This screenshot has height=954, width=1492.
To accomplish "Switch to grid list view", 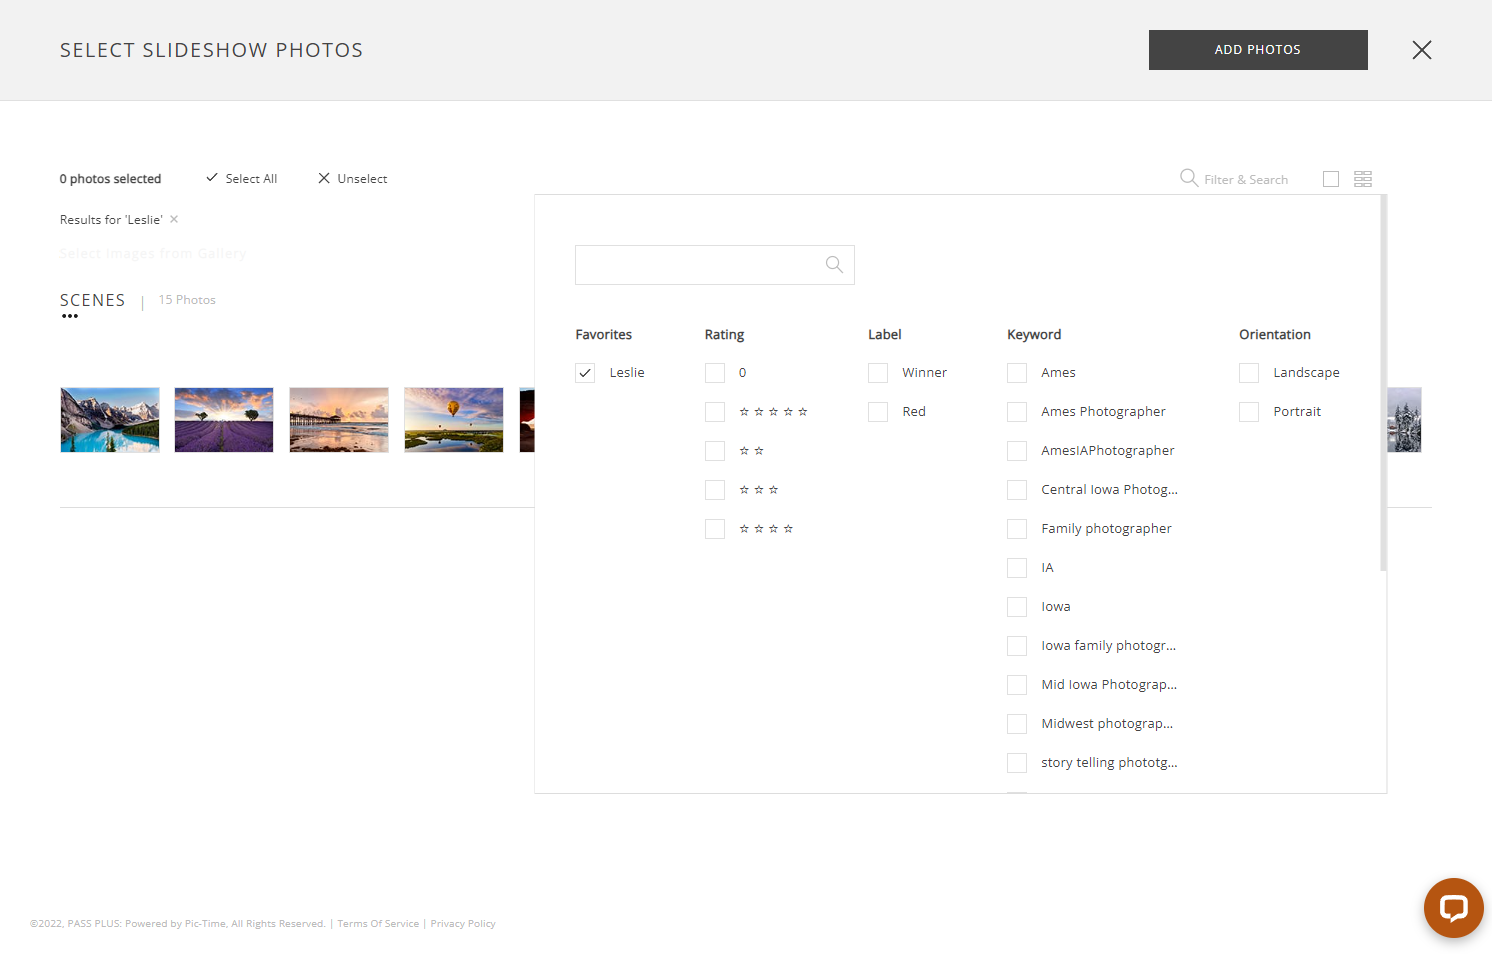I will coord(1363,179).
